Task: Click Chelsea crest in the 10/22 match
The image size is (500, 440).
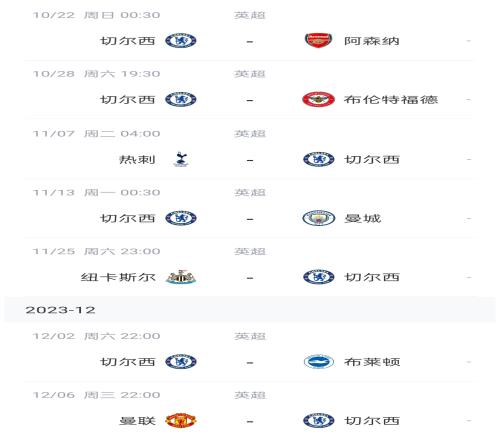Action: pos(181,40)
